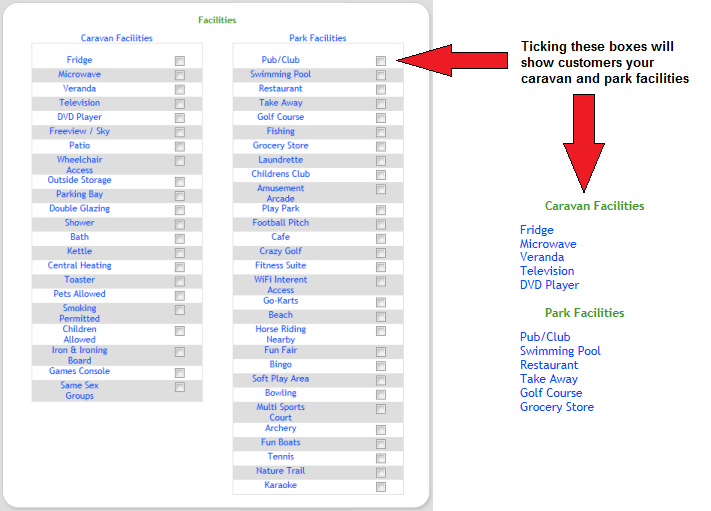Image resolution: width=711 pixels, height=511 pixels.
Task: Enable the Multi Sports Court checkbox
Action: point(381,409)
